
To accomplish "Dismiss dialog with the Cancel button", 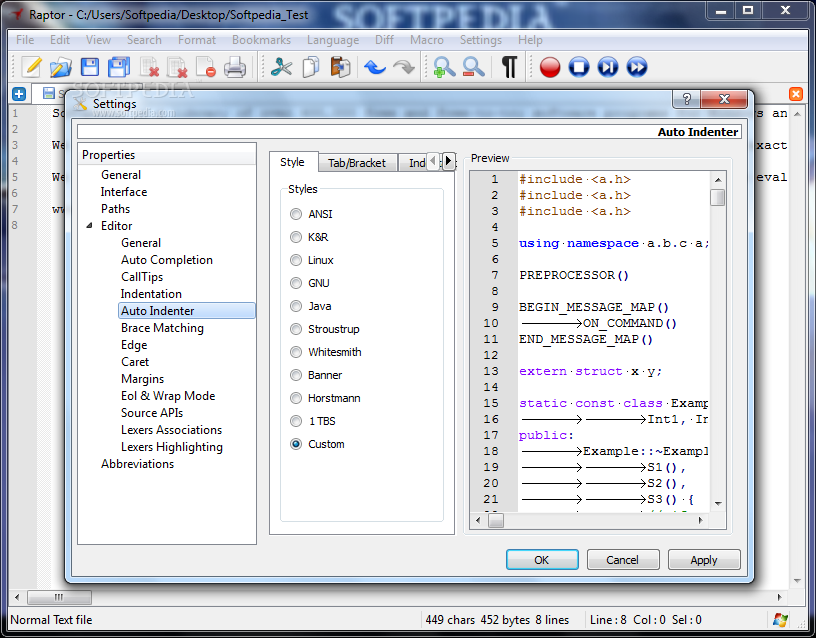I will (x=622, y=559).
